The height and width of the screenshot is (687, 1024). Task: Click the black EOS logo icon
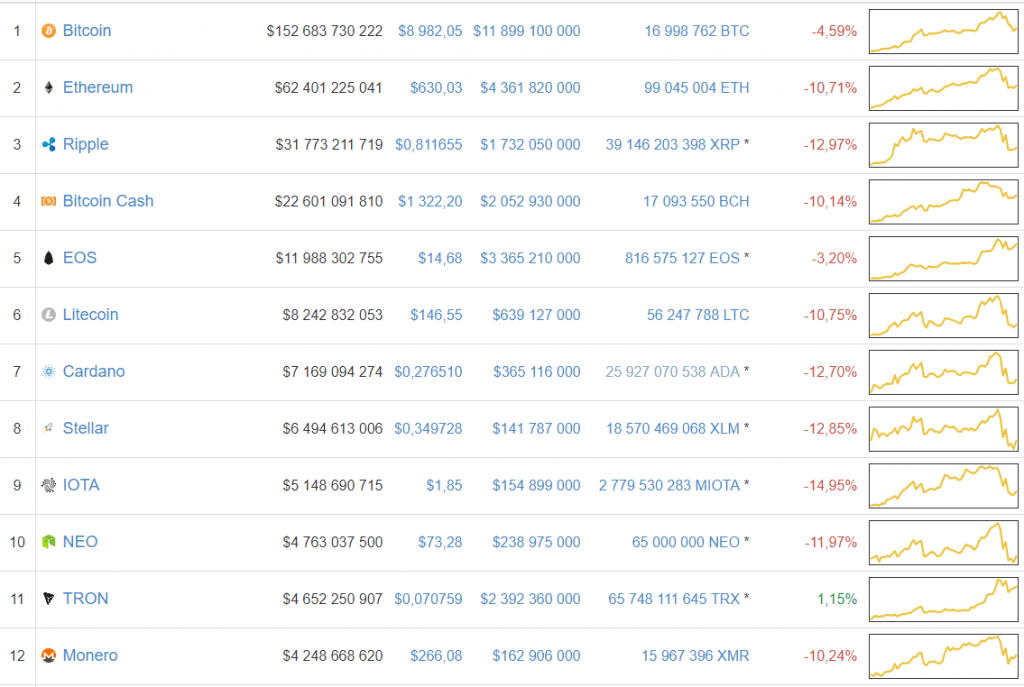pos(48,258)
